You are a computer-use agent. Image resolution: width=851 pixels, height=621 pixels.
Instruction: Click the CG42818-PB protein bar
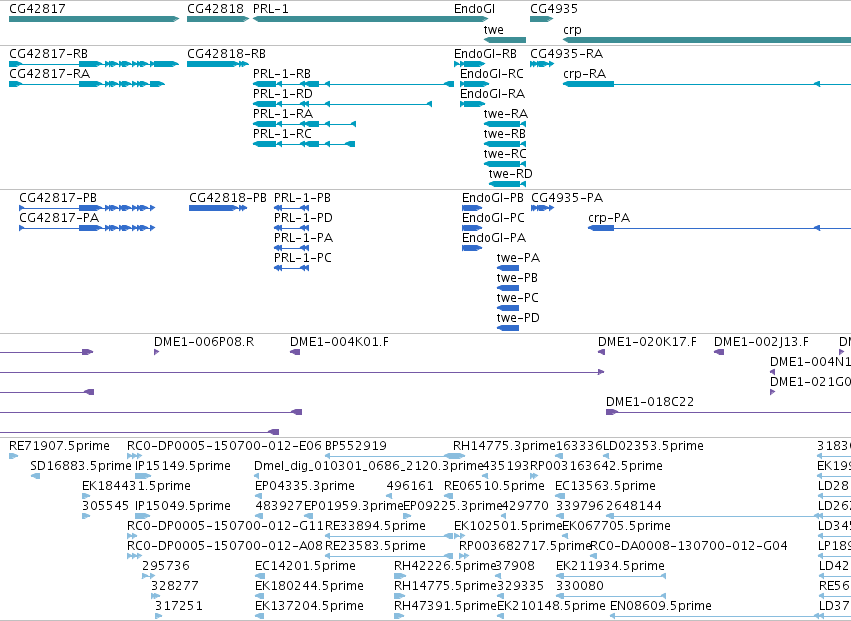tap(218, 208)
